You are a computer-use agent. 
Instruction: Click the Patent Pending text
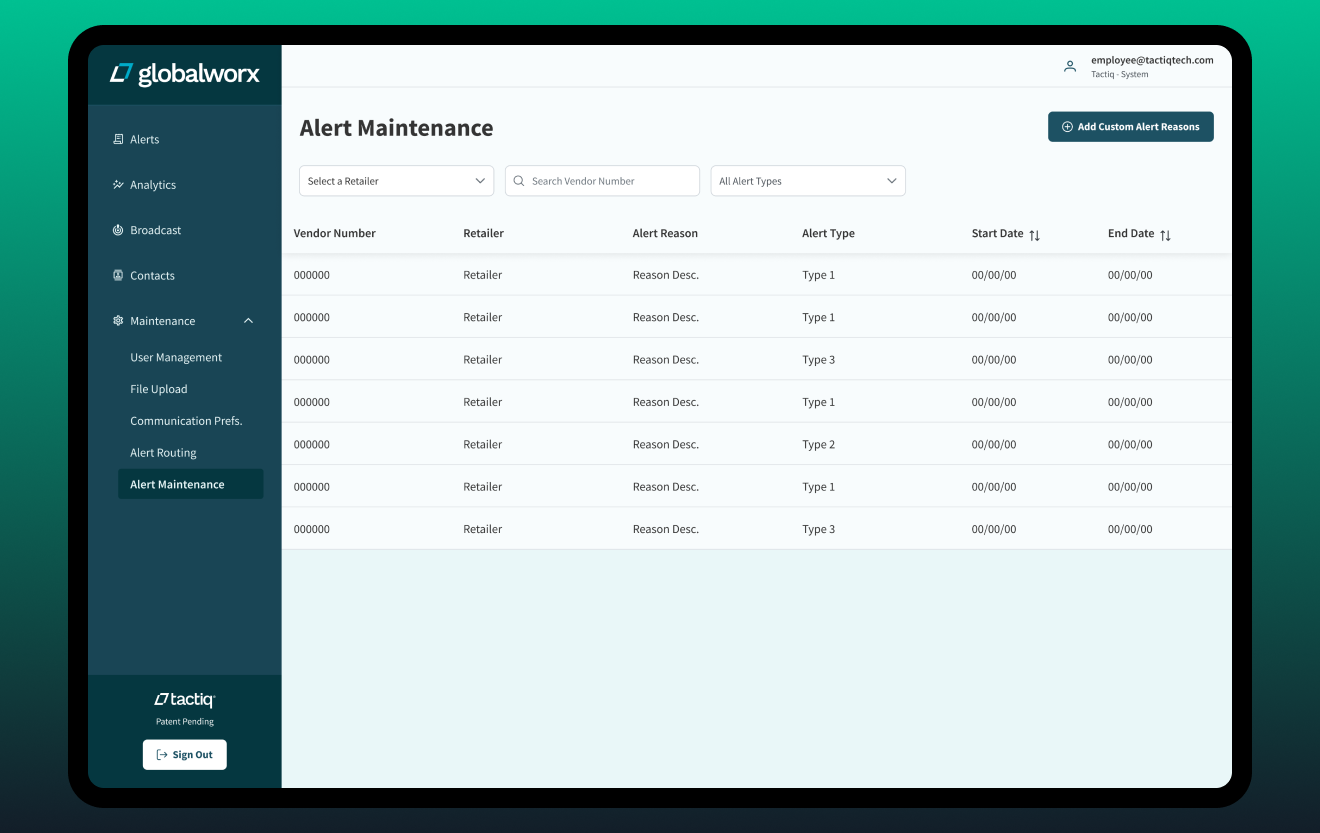[185, 722]
